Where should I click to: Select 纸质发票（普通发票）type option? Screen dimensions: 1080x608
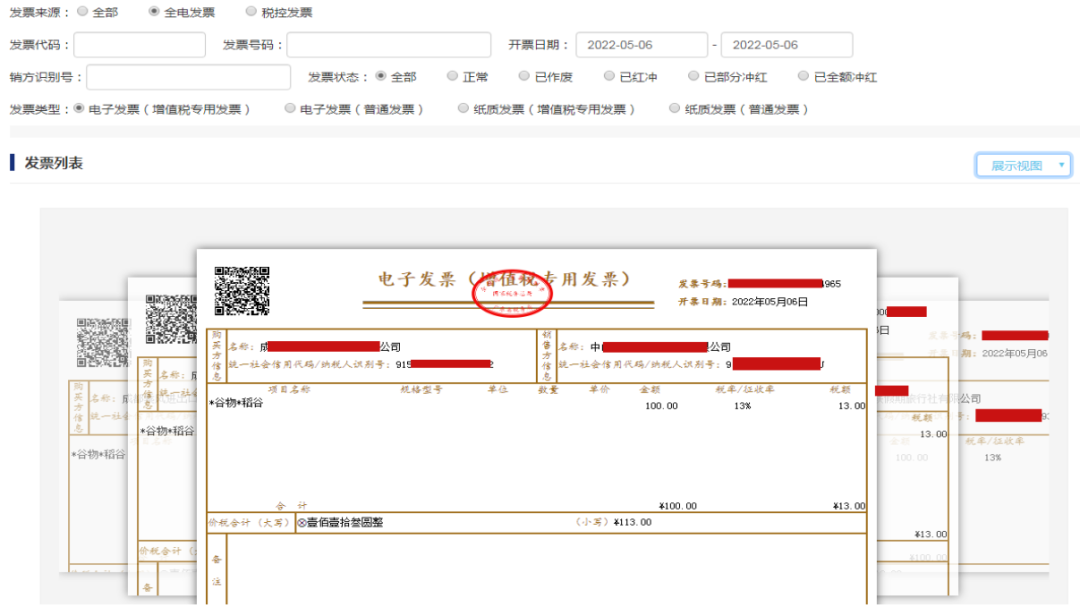675,108
